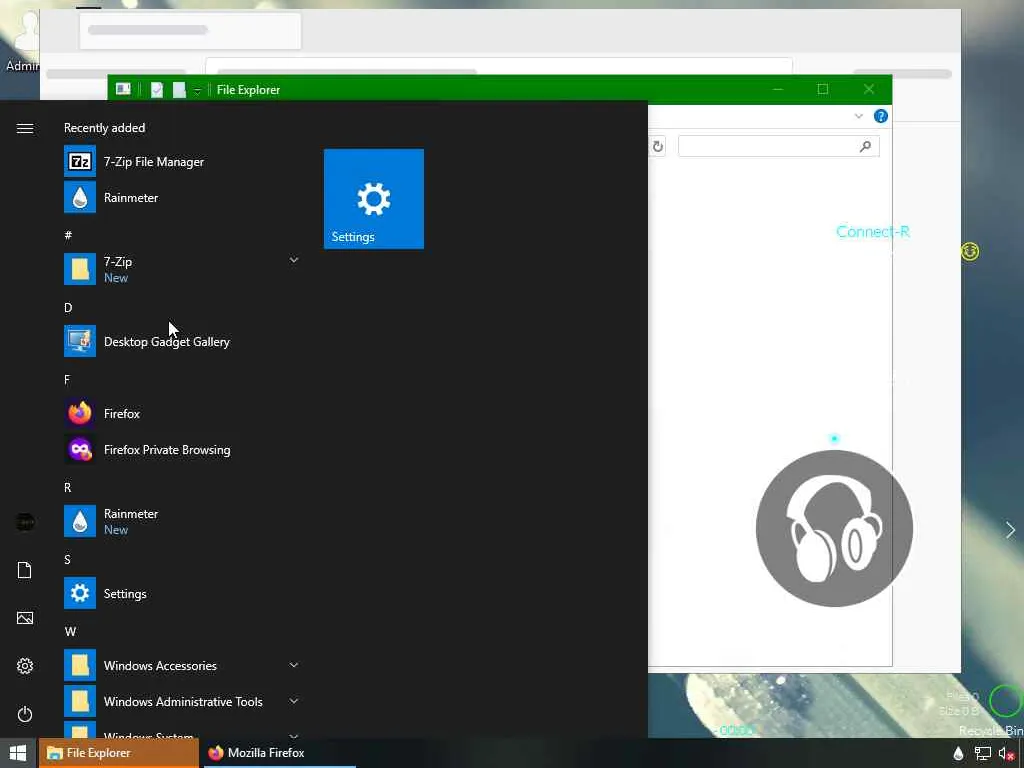The height and width of the screenshot is (768, 1024).
Task: Open the Documents shortcut in the Start sidebar
Action: [25, 570]
